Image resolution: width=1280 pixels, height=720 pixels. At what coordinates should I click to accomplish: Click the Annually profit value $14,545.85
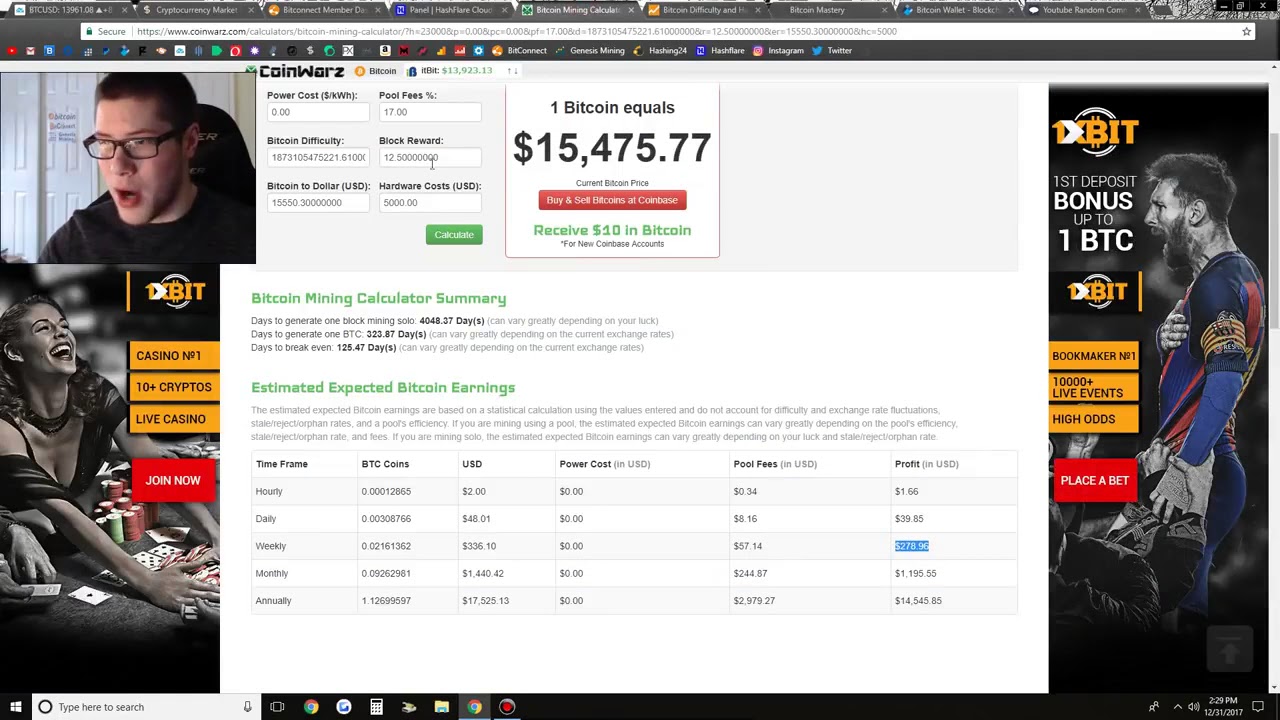click(x=918, y=601)
